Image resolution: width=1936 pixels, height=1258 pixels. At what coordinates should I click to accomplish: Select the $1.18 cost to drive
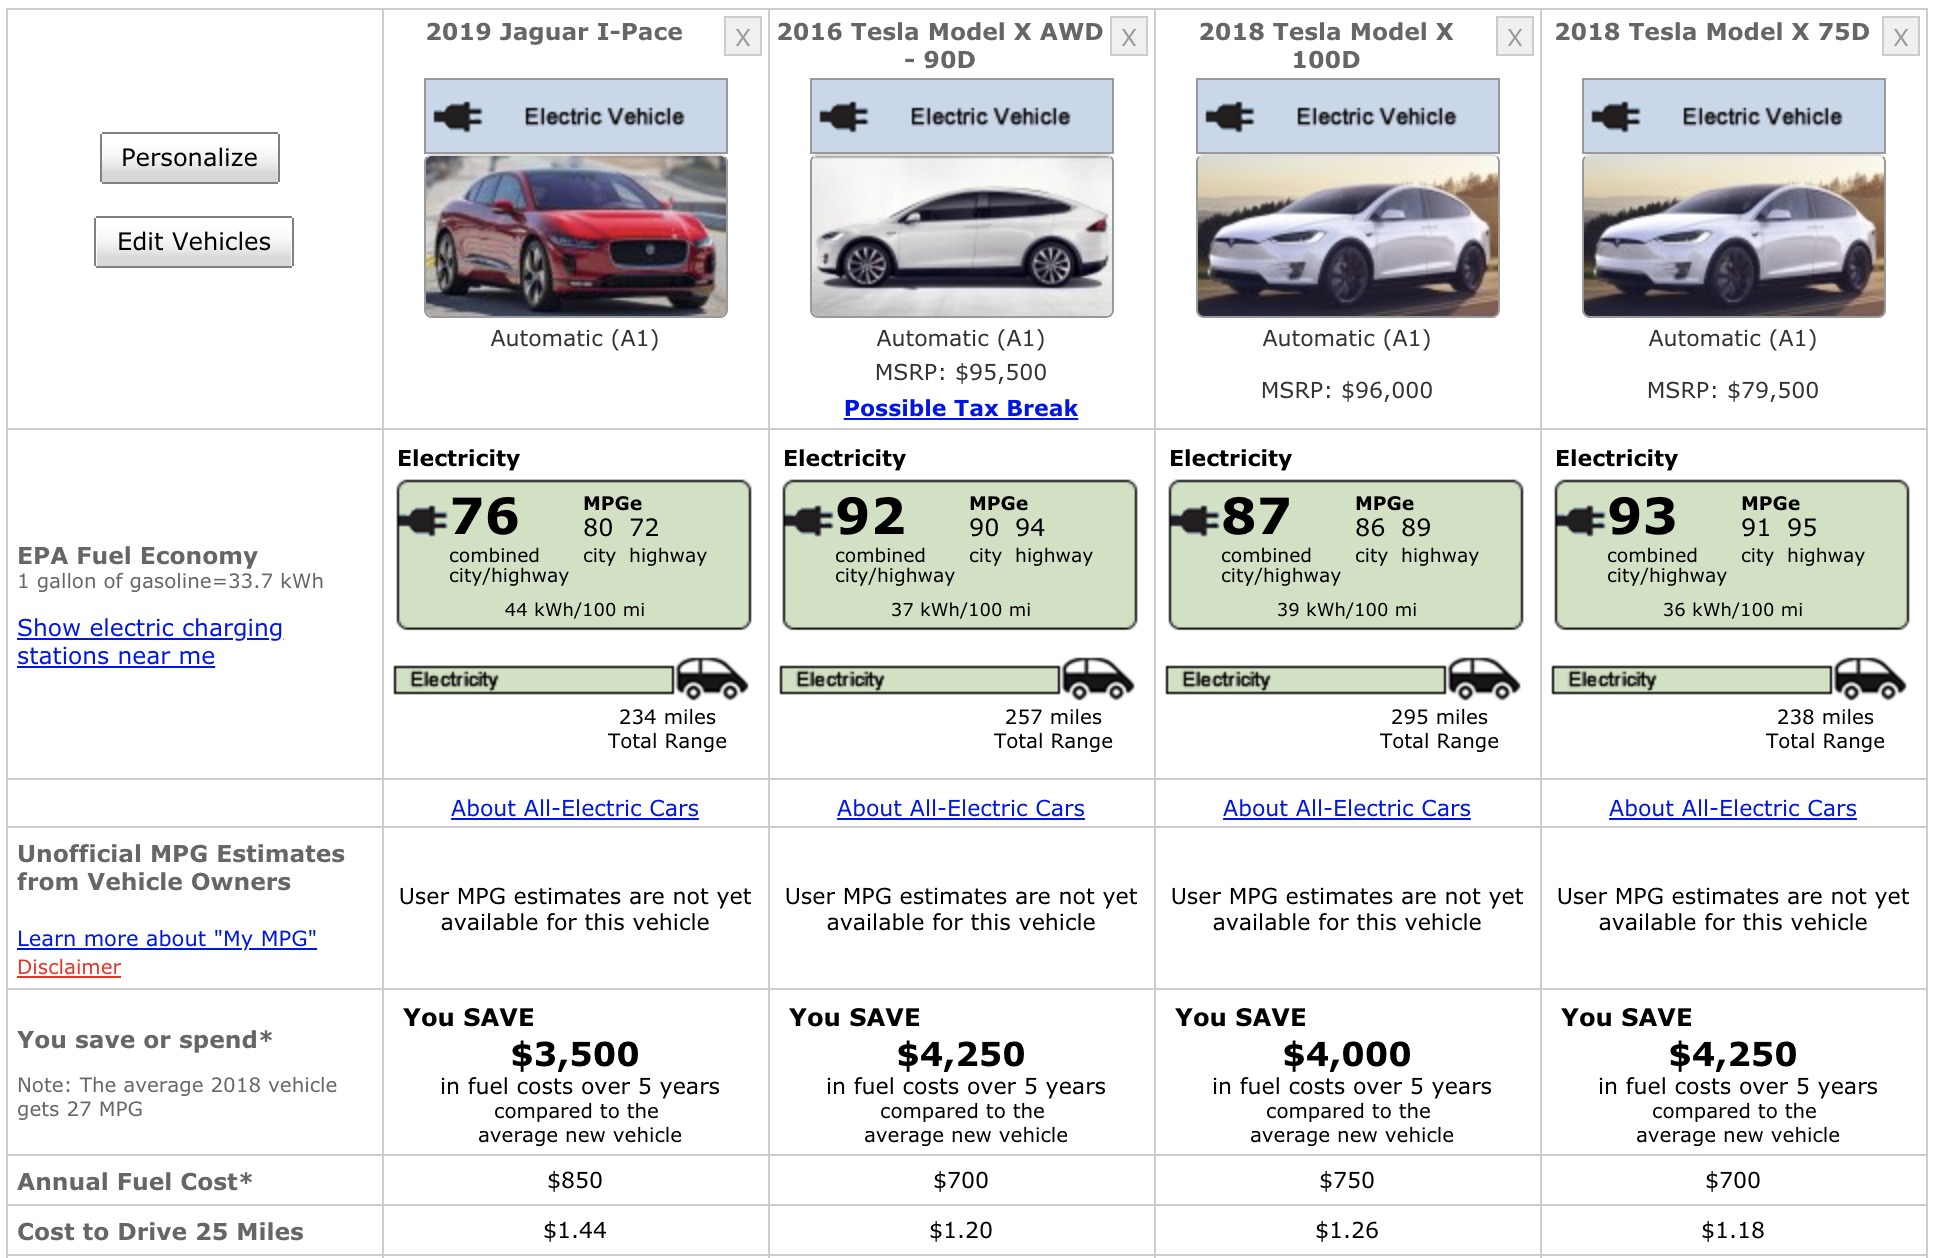pos(1733,1230)
